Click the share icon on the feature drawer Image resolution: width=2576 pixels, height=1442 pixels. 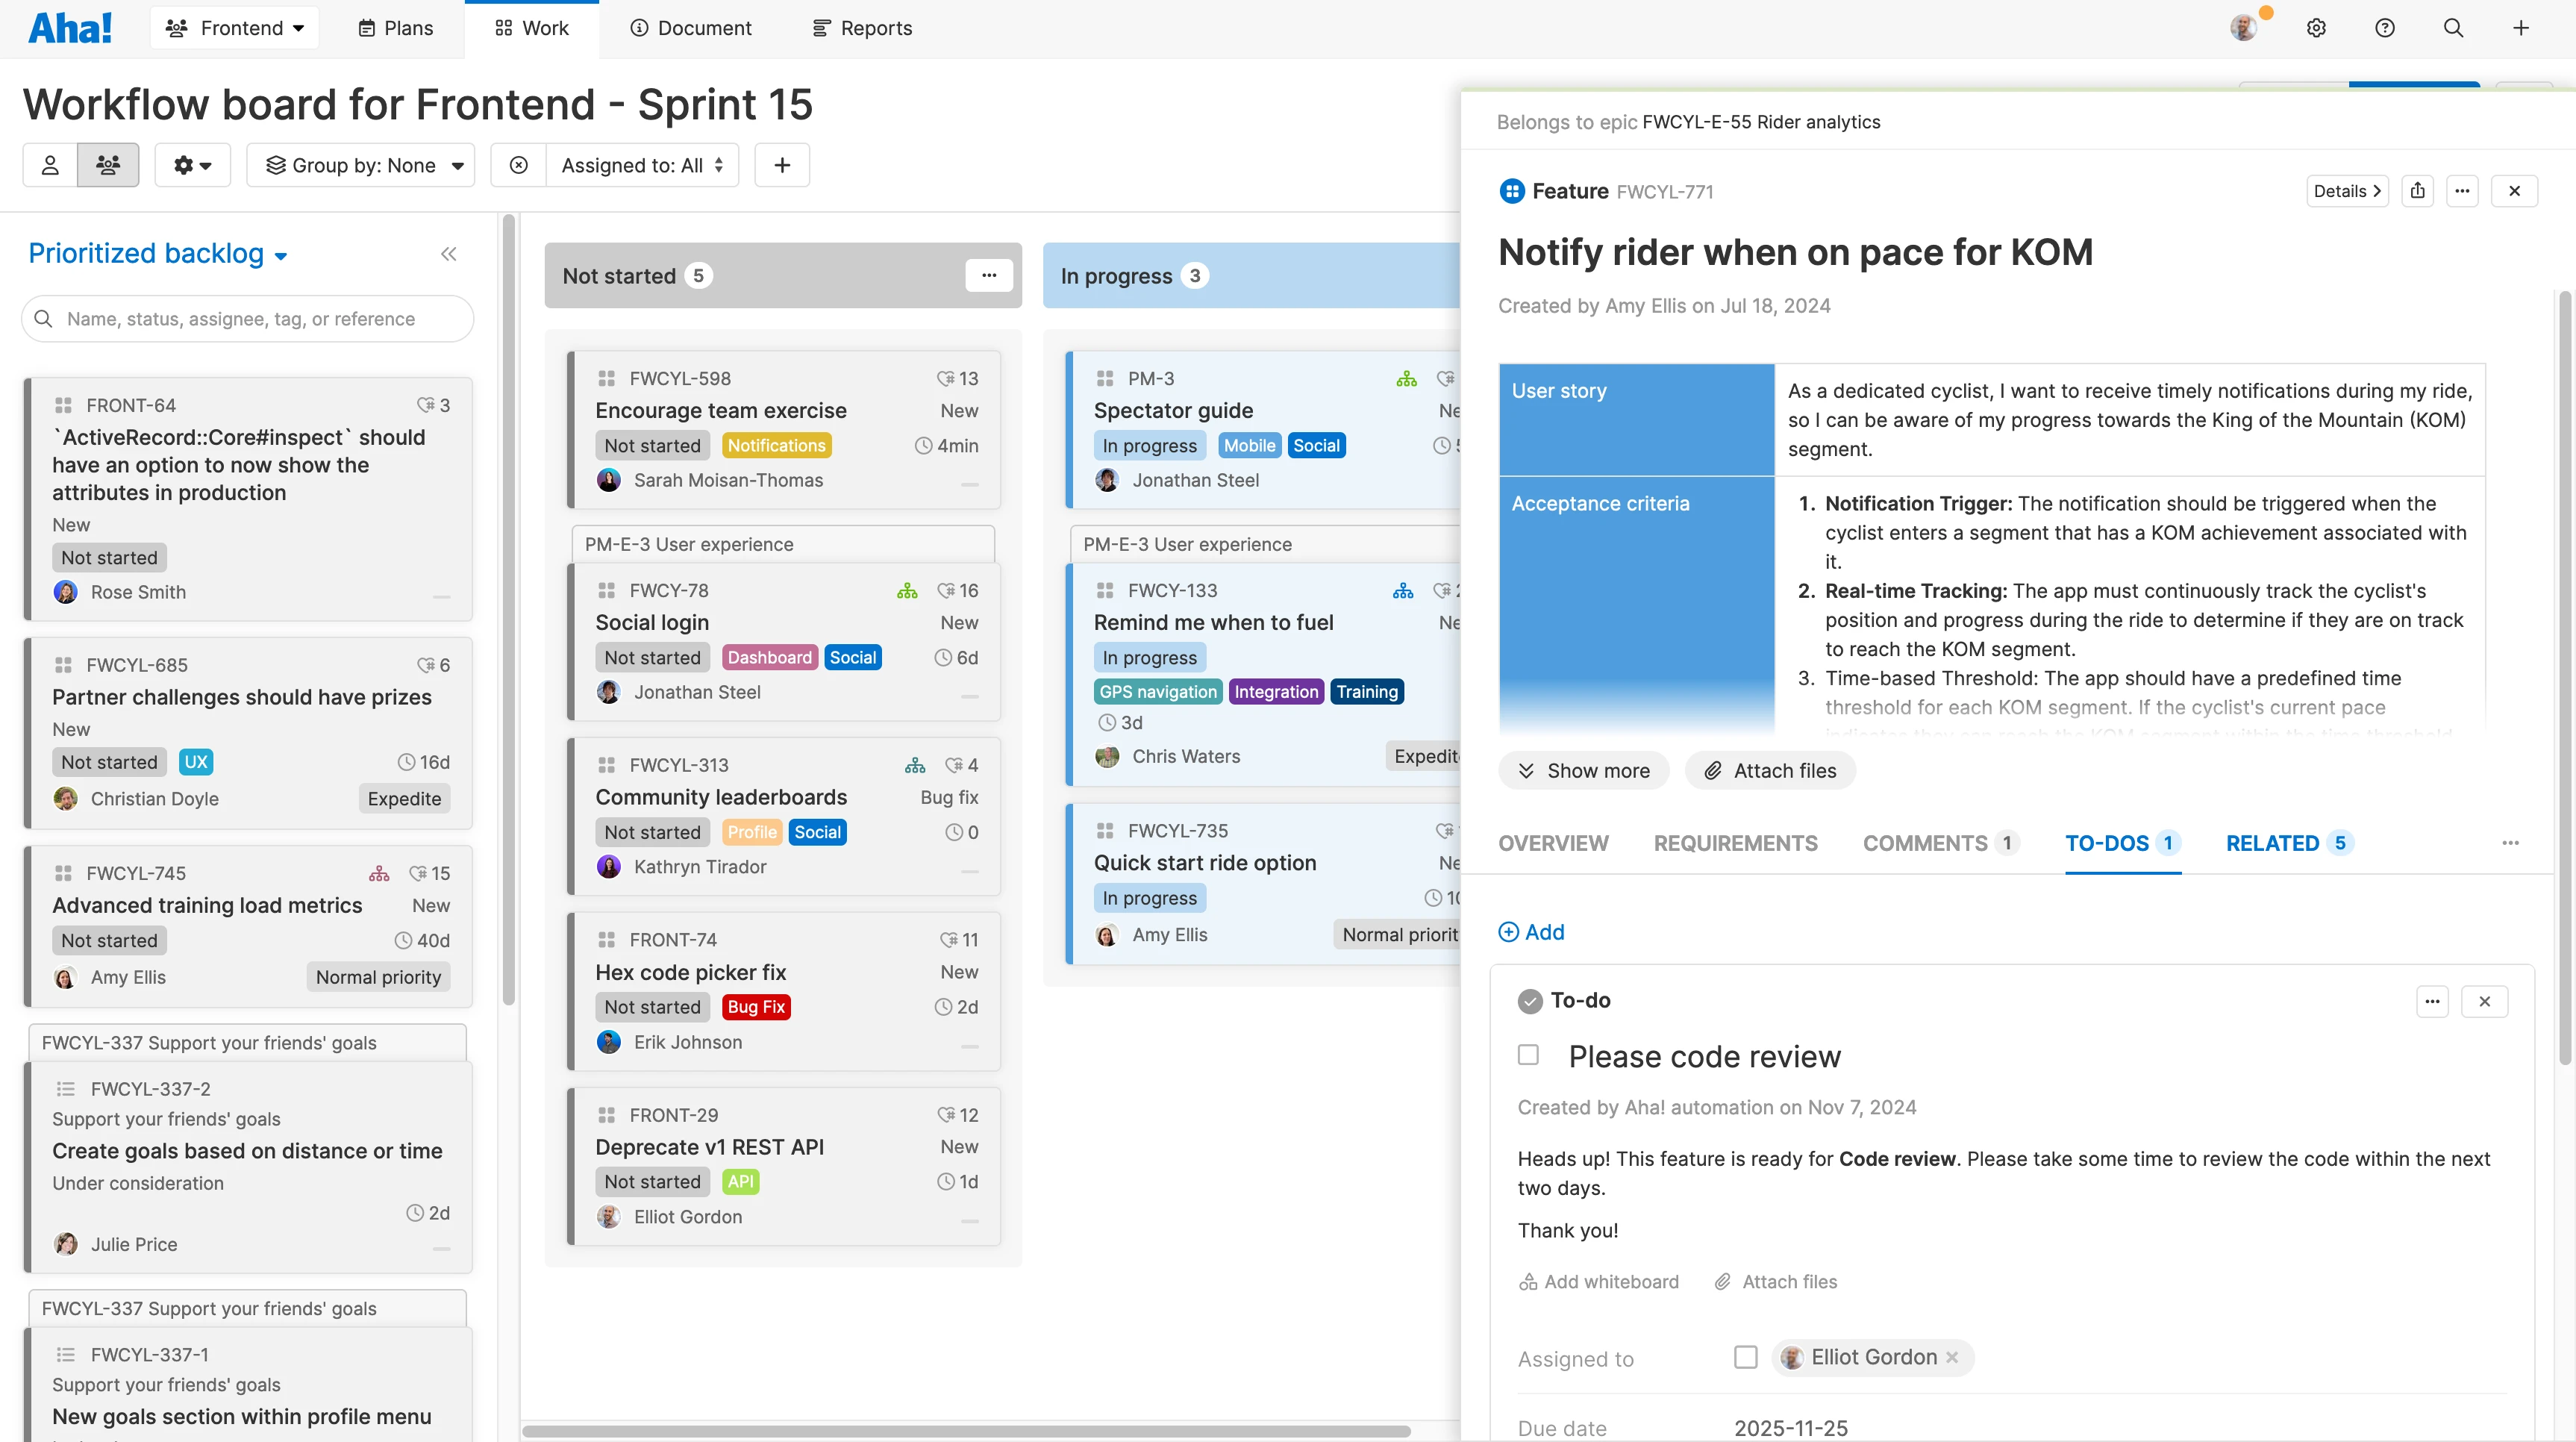point(2418,190)
